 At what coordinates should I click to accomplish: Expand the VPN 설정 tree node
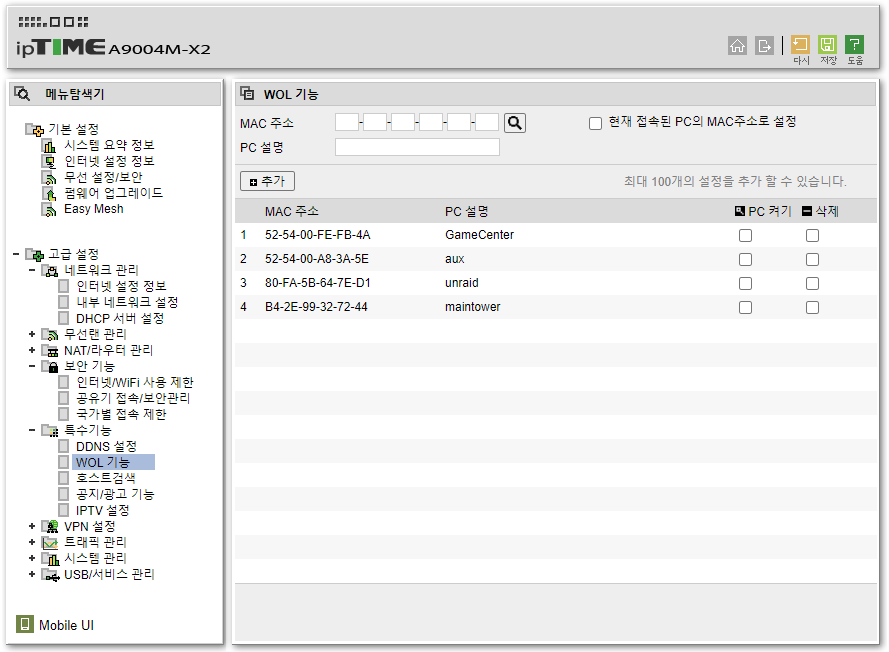click(x=32, y=526)
